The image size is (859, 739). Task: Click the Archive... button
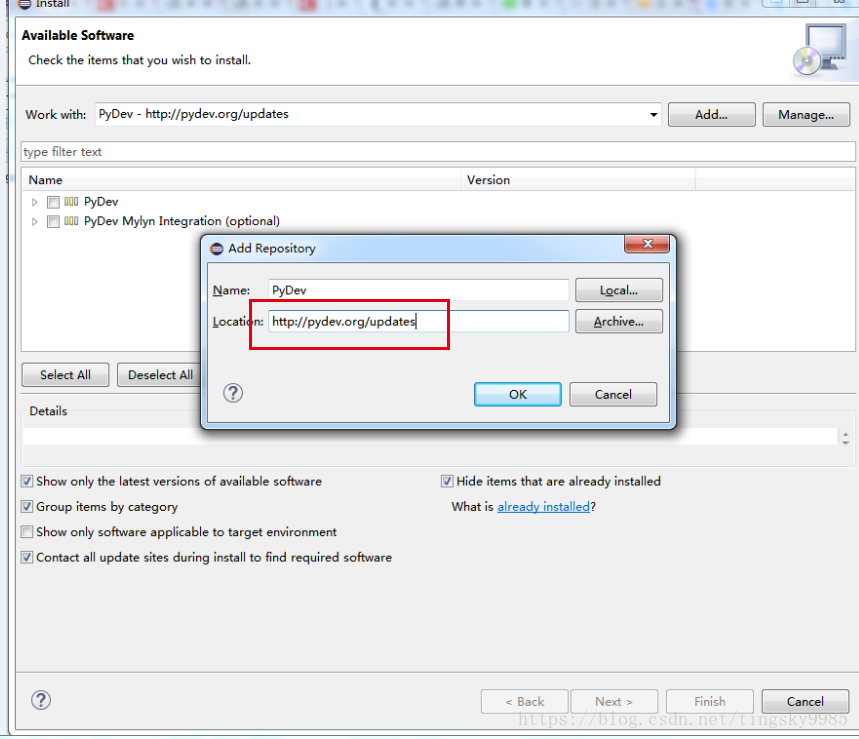(x=619, y=322)
